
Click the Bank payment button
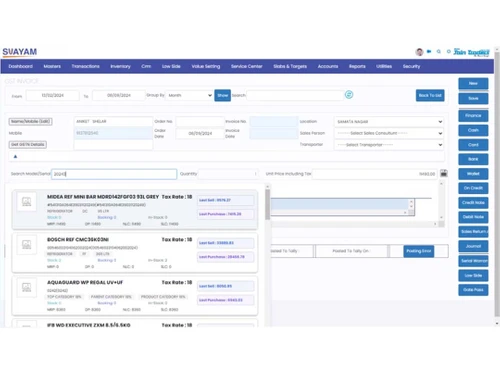pyautogui.click(x=473, y=159)
